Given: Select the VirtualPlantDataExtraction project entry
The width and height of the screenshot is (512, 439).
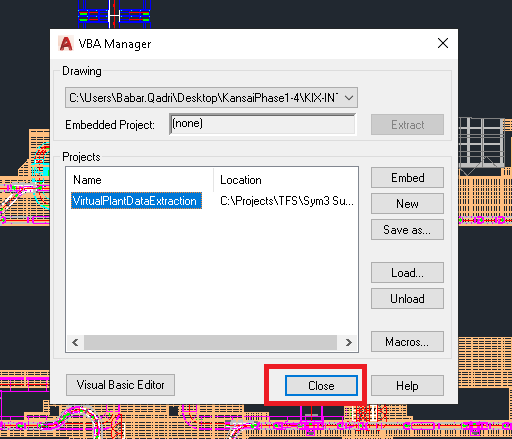Looking at the screenshot, I should point(136,201).
